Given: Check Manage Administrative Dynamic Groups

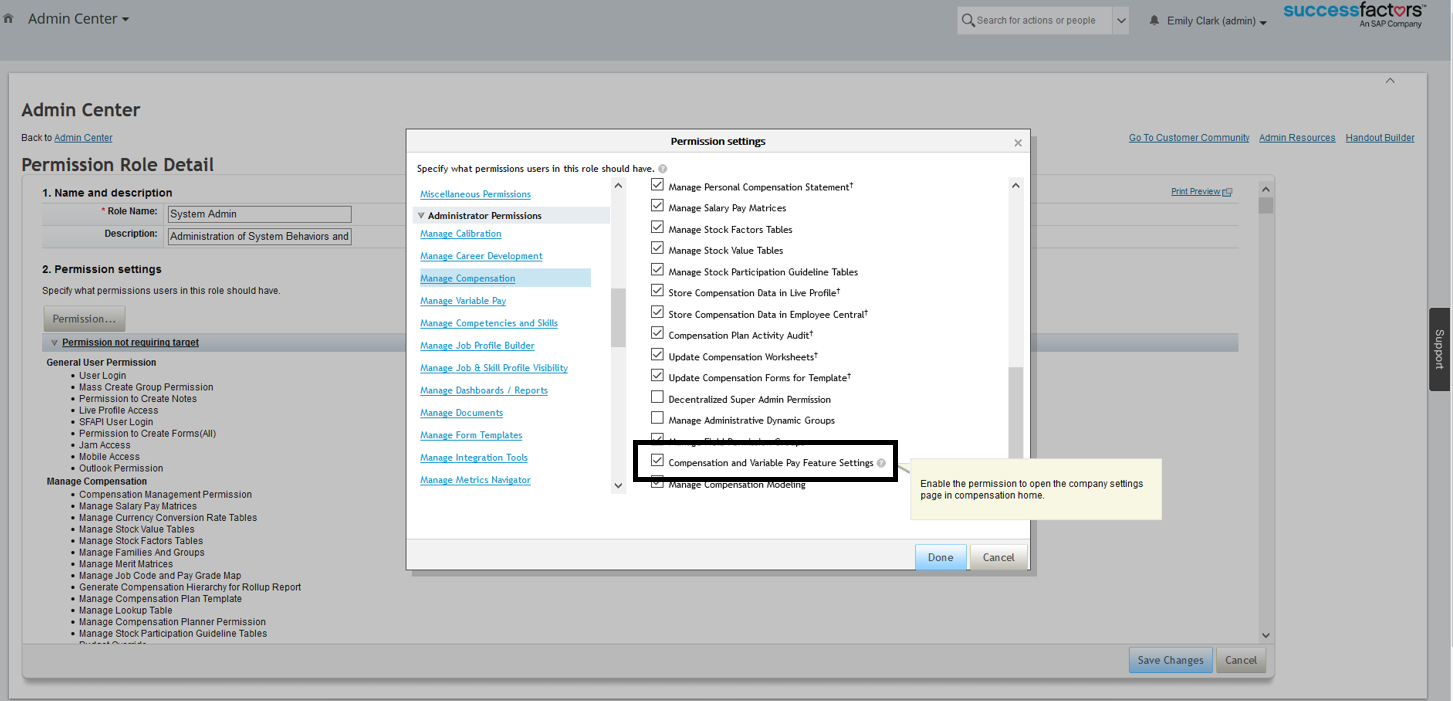Looking at the screenshot, I should click(x=657, y=419).
